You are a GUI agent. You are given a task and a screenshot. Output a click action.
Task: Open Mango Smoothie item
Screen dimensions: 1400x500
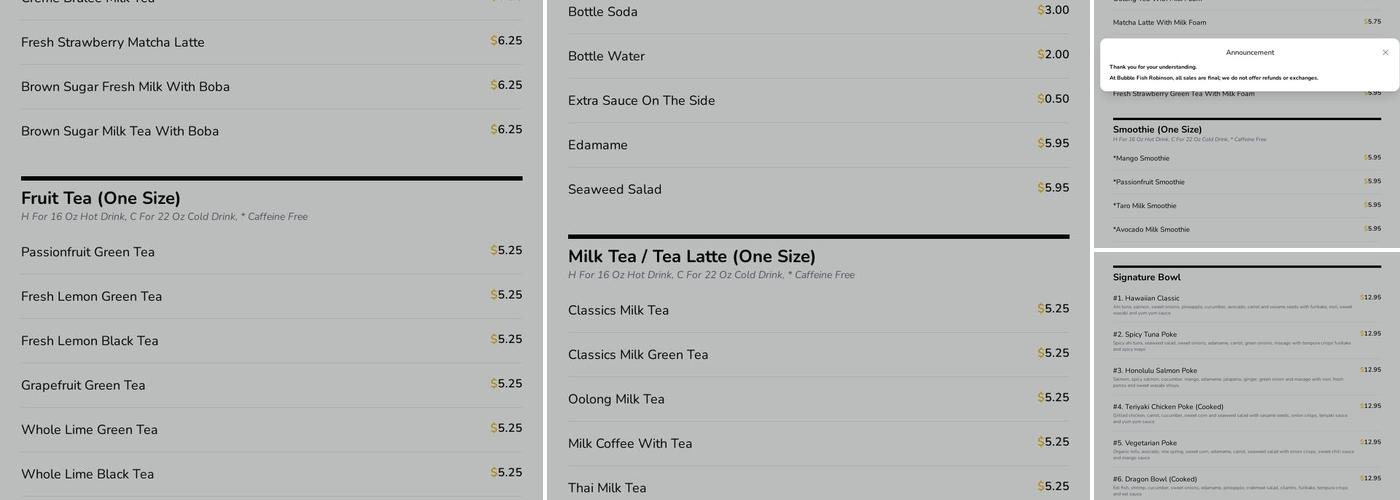point(1141,158)
